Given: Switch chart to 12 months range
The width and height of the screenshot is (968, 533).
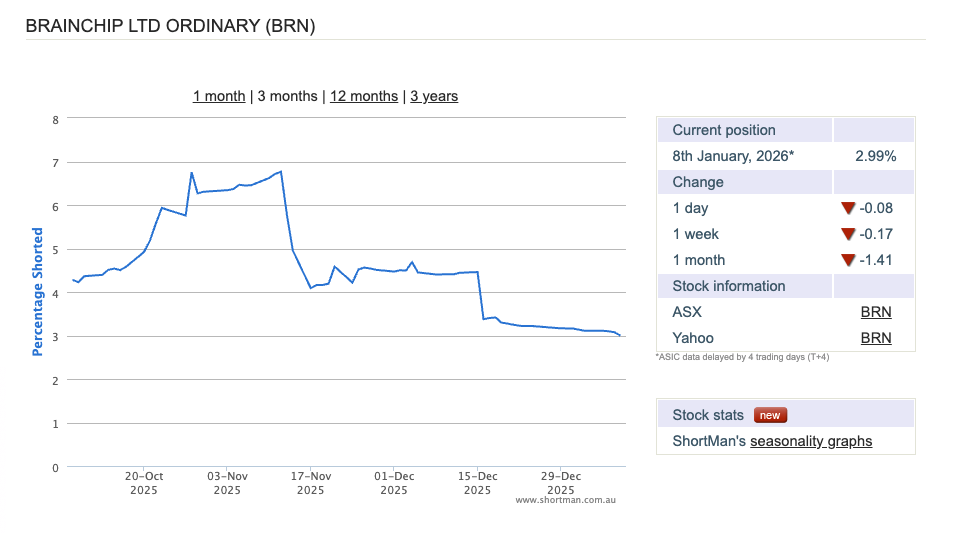Looking at the screenshot, I should coord(364,96).
